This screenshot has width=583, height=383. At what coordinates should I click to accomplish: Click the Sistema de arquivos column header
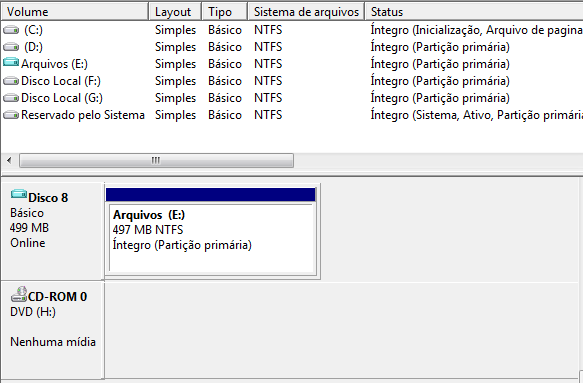click(x=306, y=12)
